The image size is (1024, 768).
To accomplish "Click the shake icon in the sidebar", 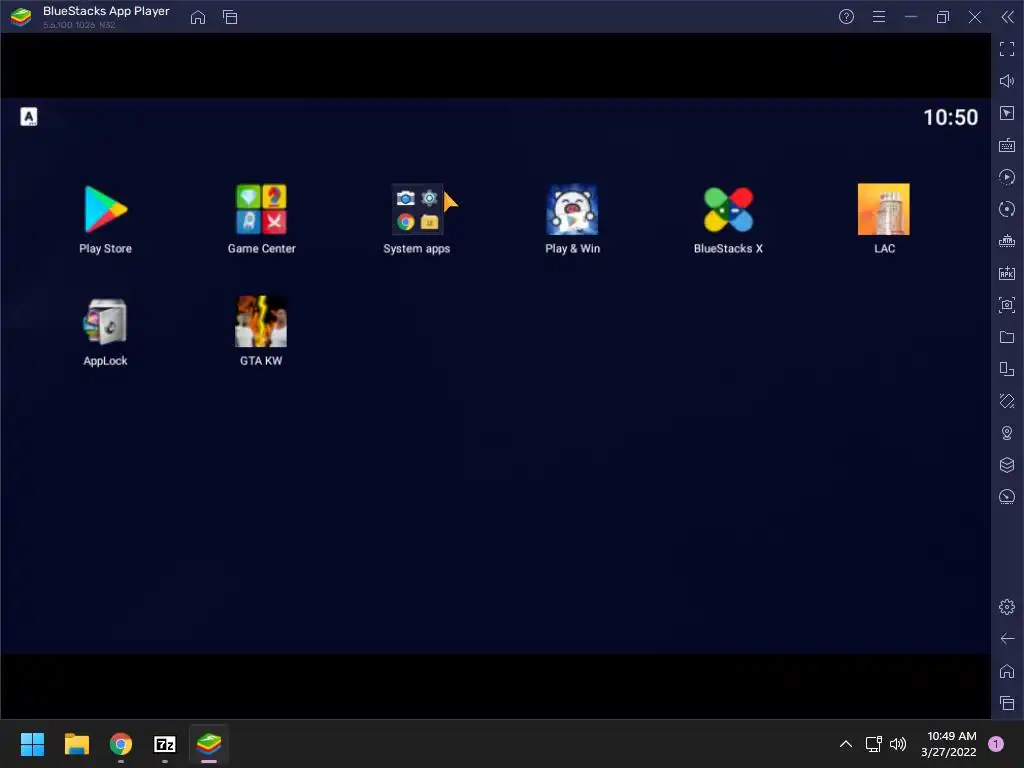I will [1007, 401].
